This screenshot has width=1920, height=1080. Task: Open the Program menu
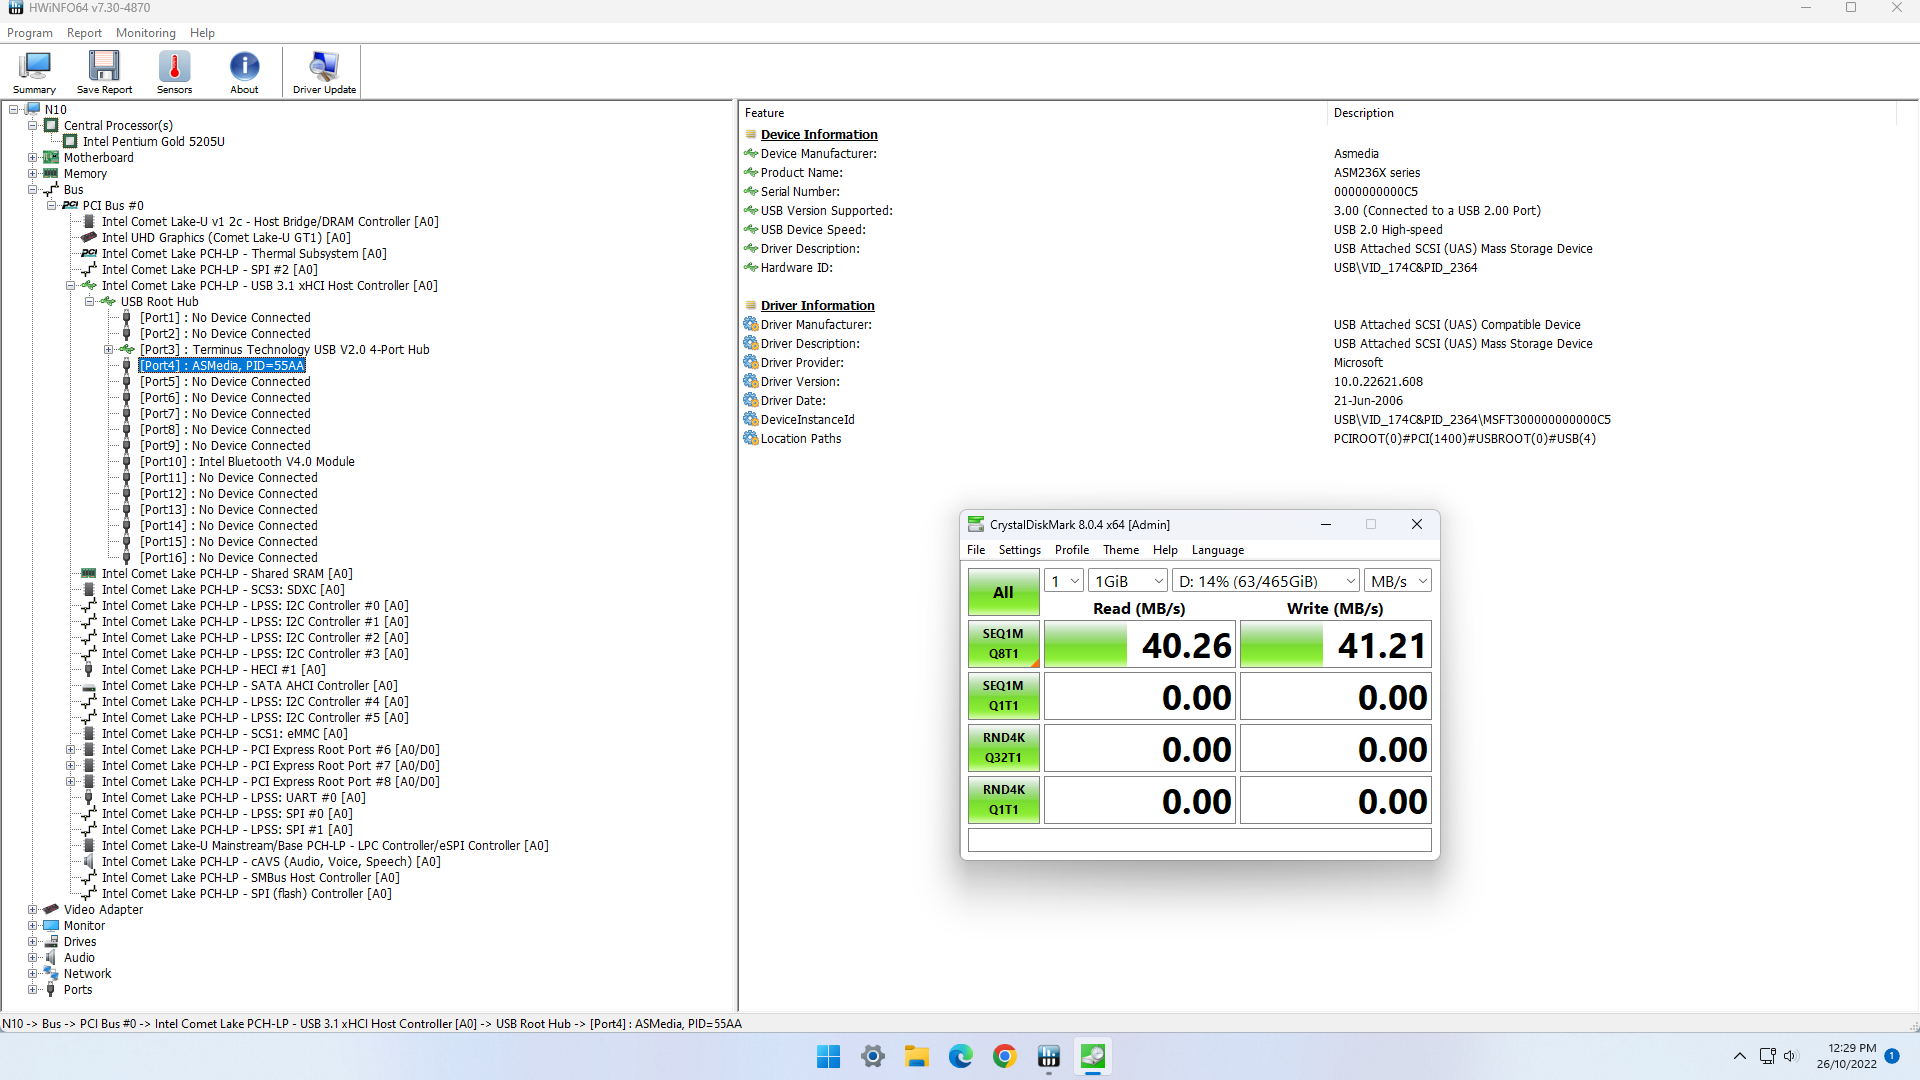point(30,33)
